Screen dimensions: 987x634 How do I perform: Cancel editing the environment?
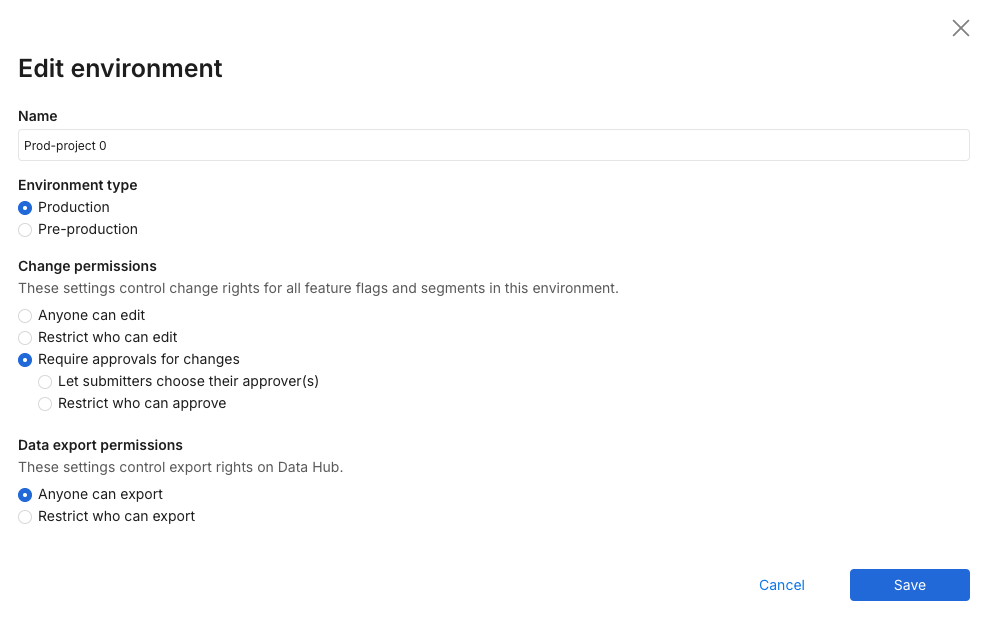pyautogui.click(x=781, y=585)
